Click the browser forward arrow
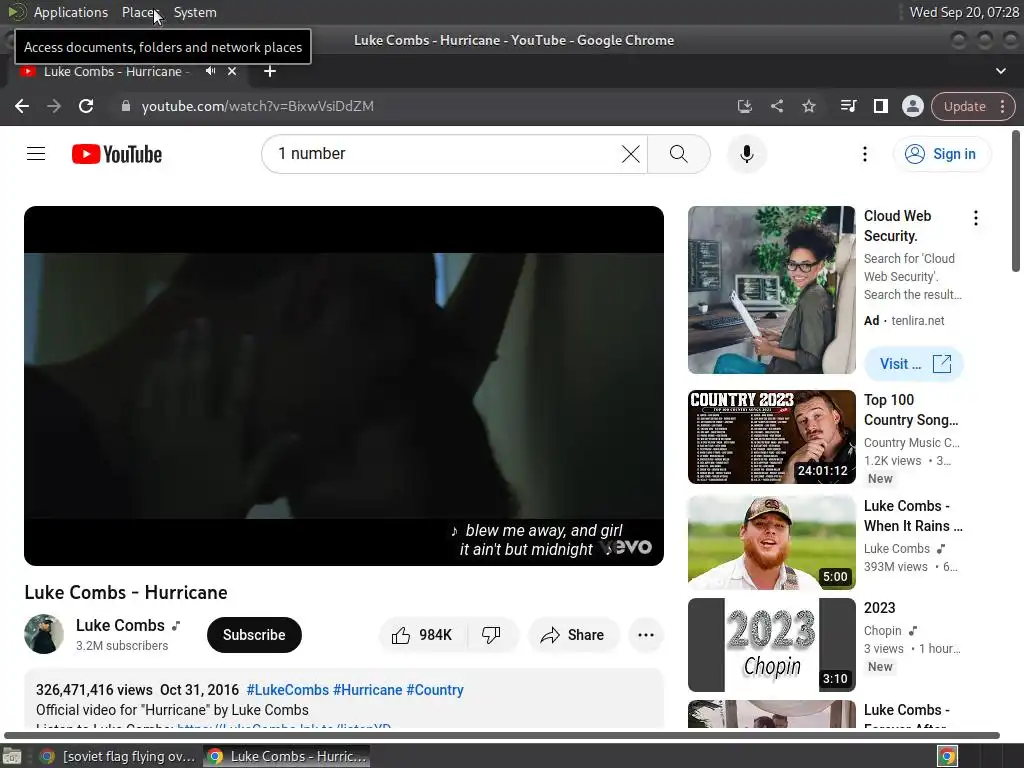Image resolution: width=1024 pixels, height=768 pixels. point(54,106)
